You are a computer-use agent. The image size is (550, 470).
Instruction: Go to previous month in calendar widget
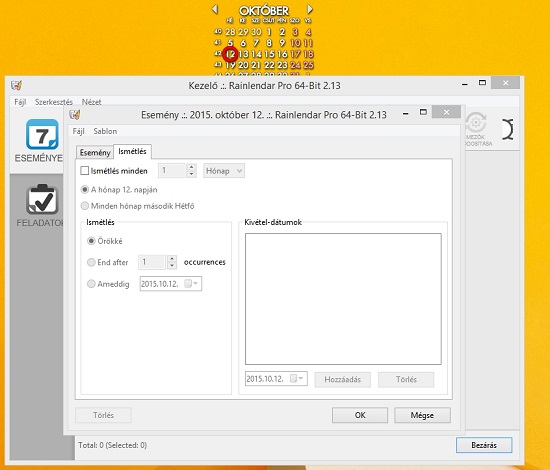pyautogui.click(x=215, y=9)
